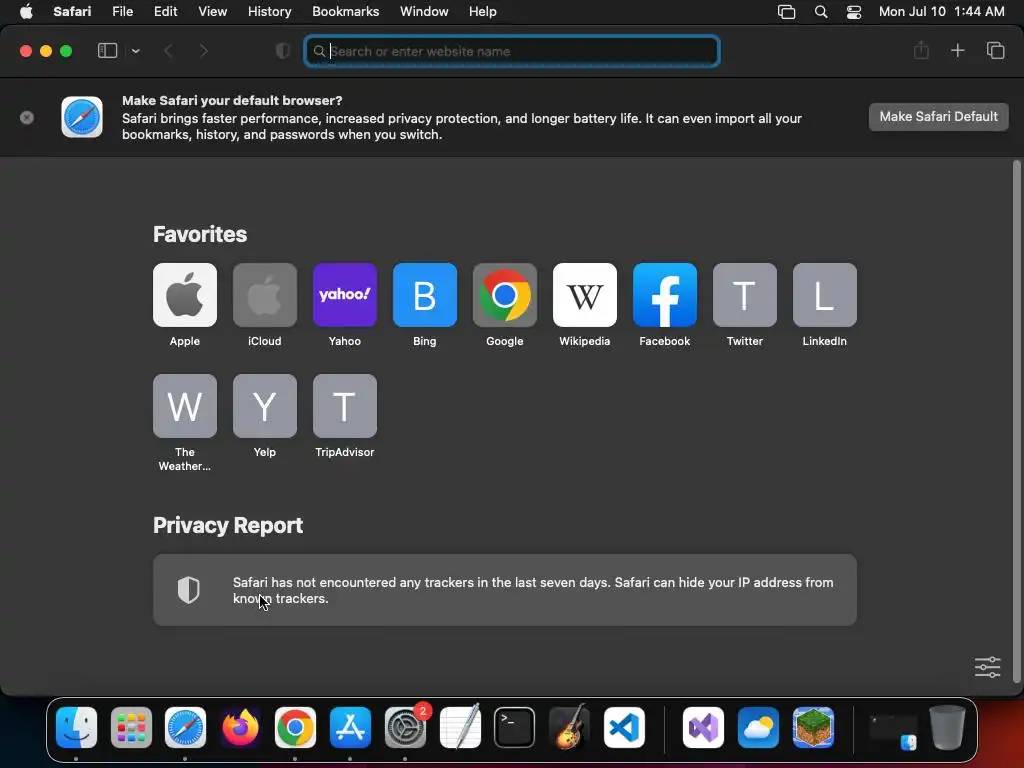Open the Google favorite

point(505,295)
